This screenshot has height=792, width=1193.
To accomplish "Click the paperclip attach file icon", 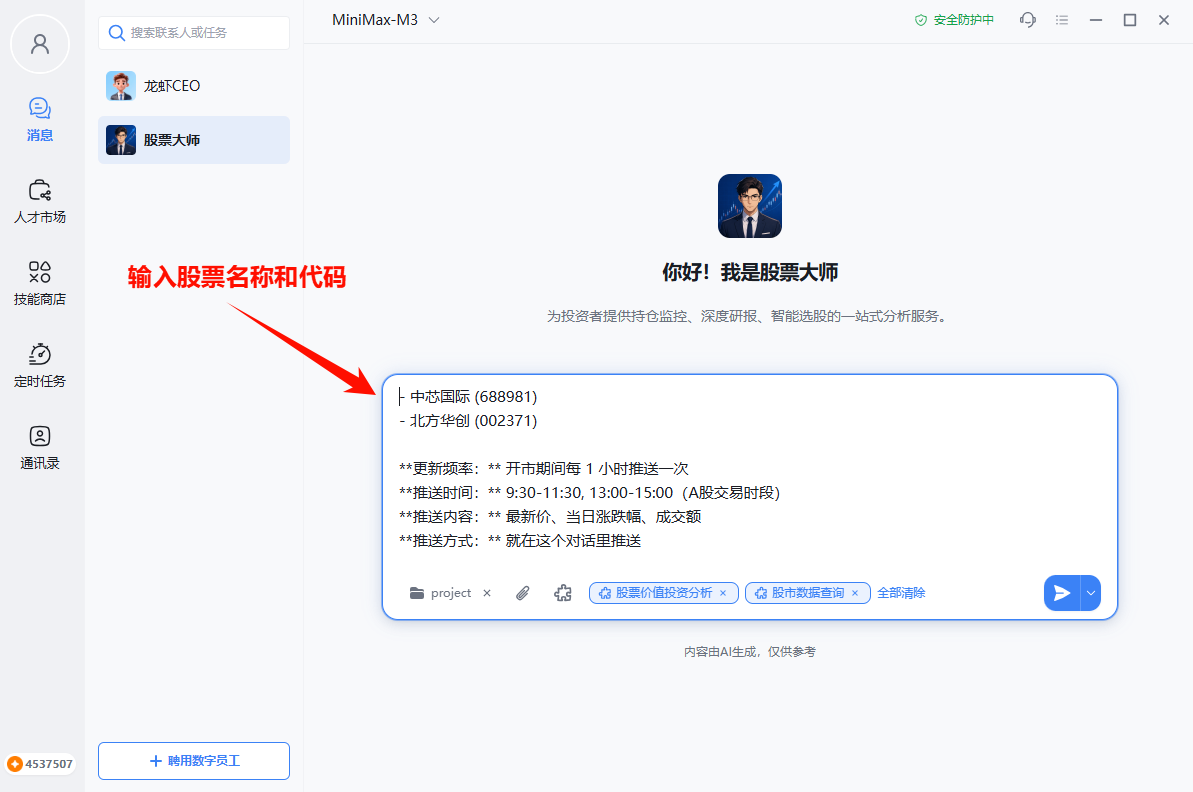I will tap(523, 593).
